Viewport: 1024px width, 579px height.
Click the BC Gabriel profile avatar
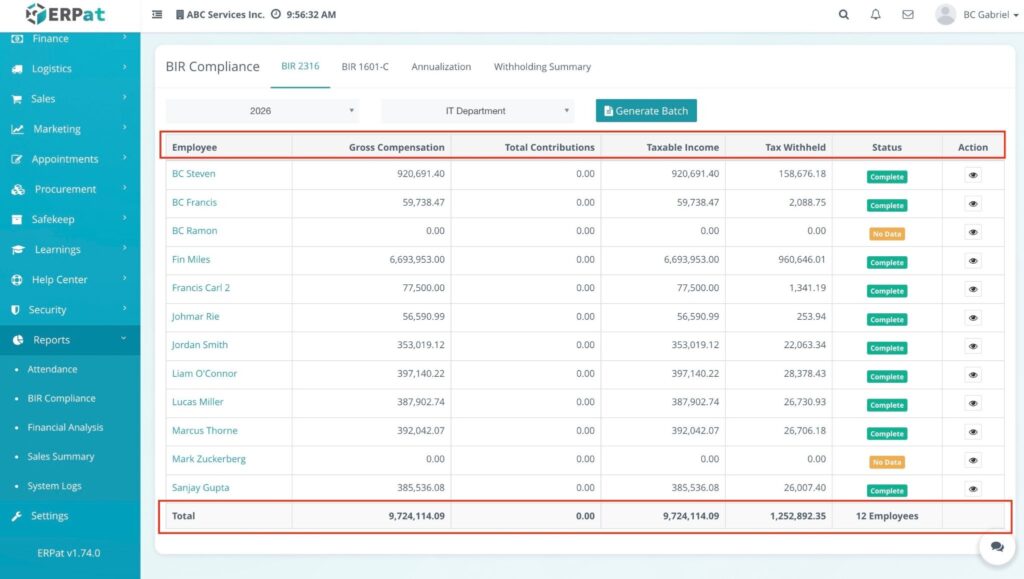click(x=945, y=15)
